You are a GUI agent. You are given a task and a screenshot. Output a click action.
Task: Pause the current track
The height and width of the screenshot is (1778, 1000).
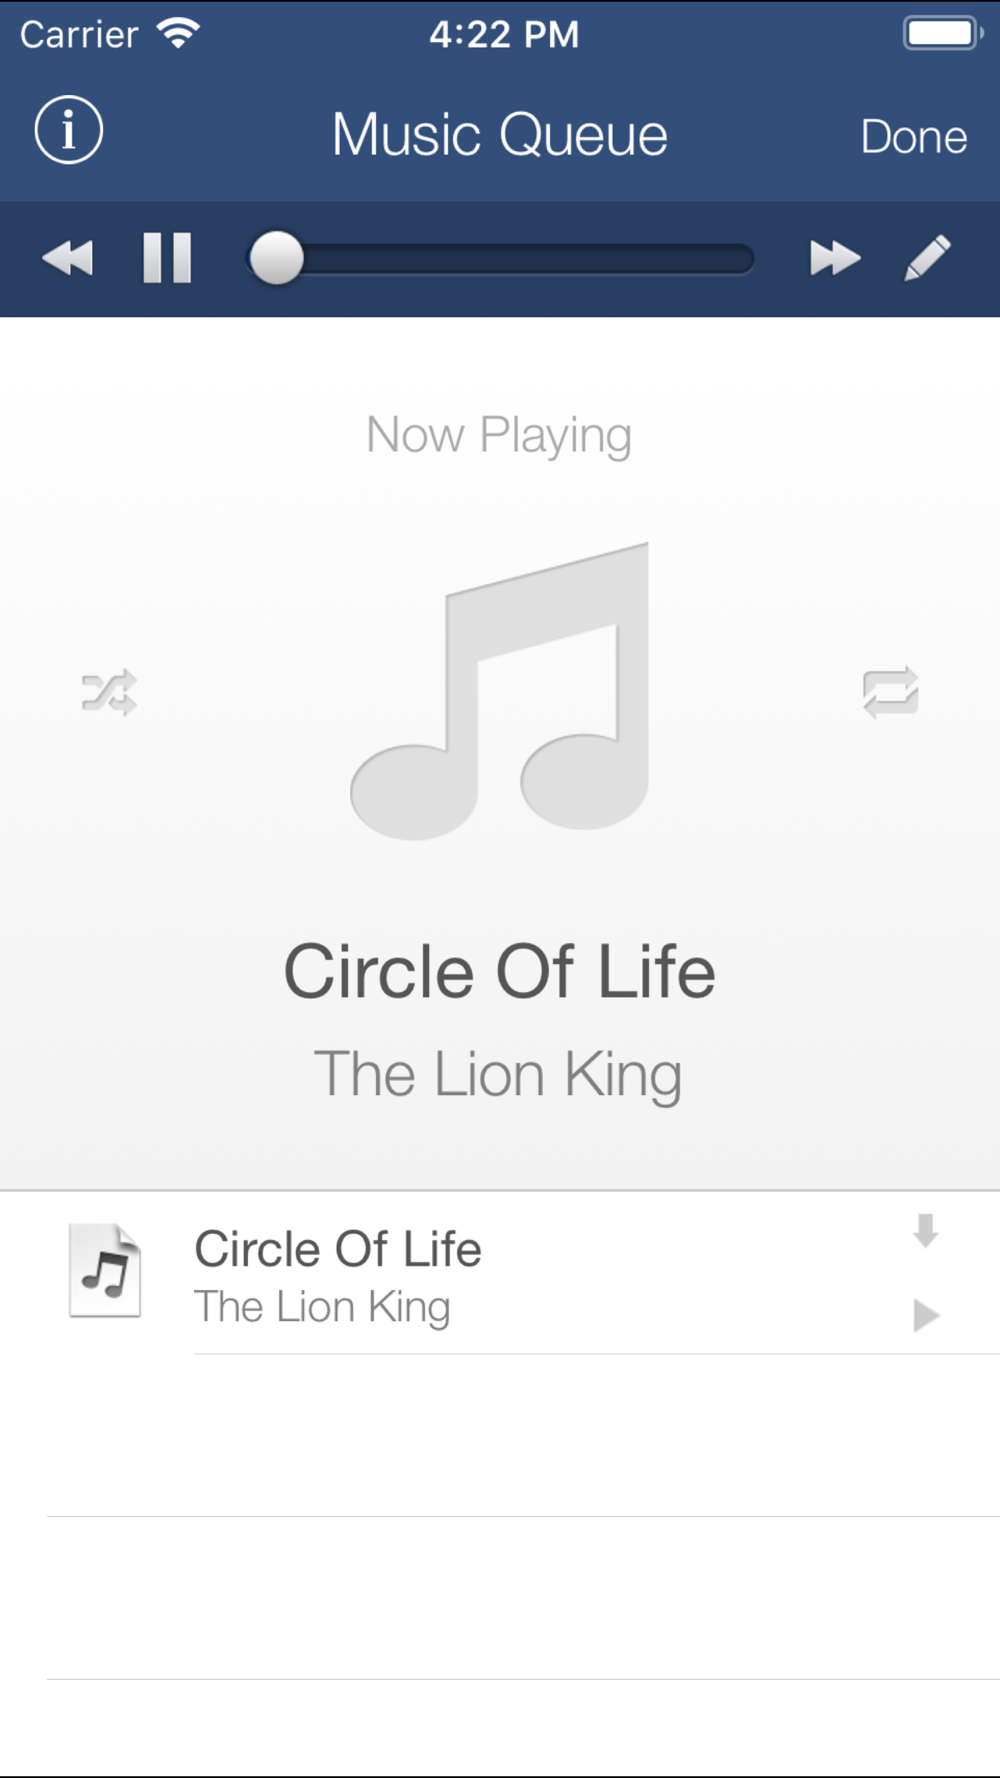pos(167,258)
